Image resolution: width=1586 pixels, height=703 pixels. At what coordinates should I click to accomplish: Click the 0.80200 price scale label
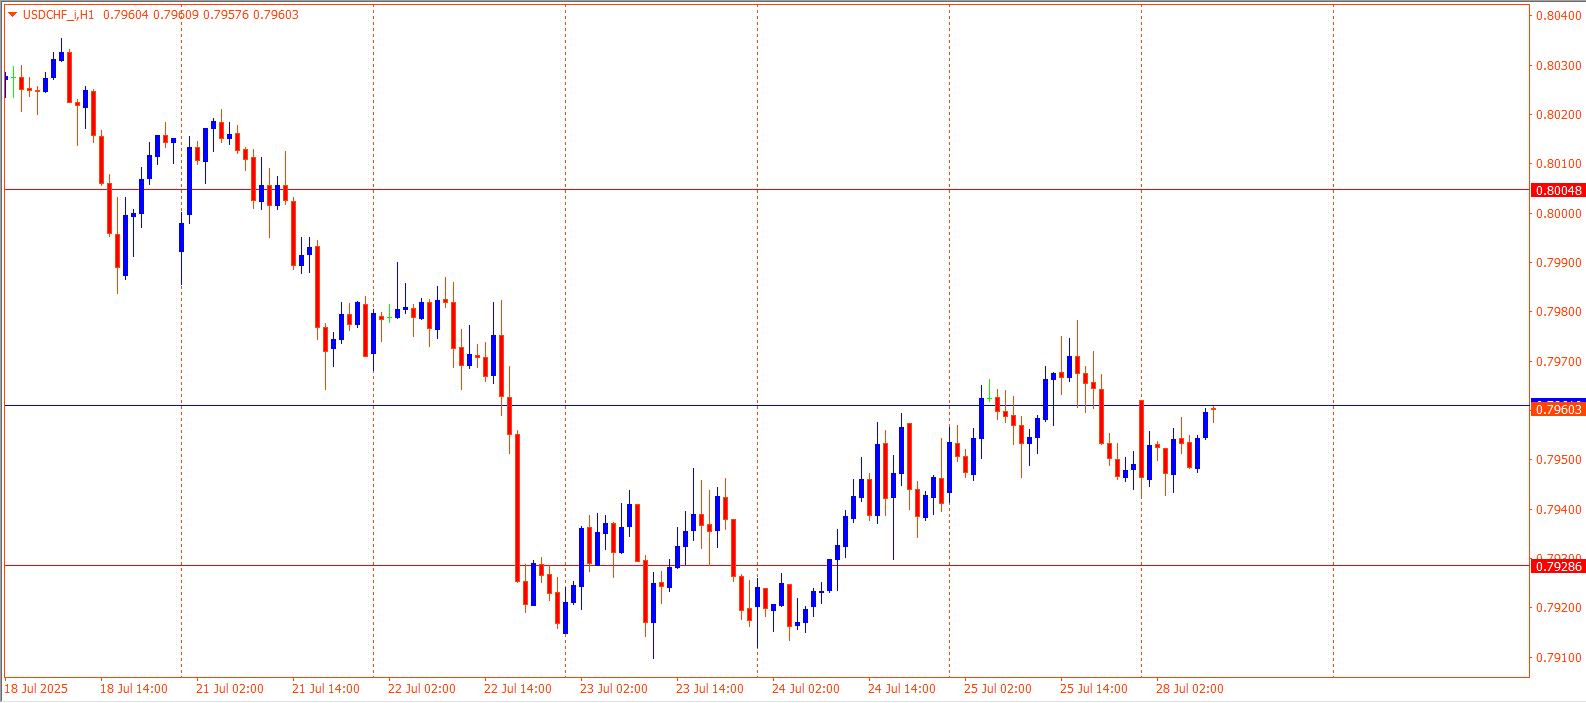[x=1558, y=115]
